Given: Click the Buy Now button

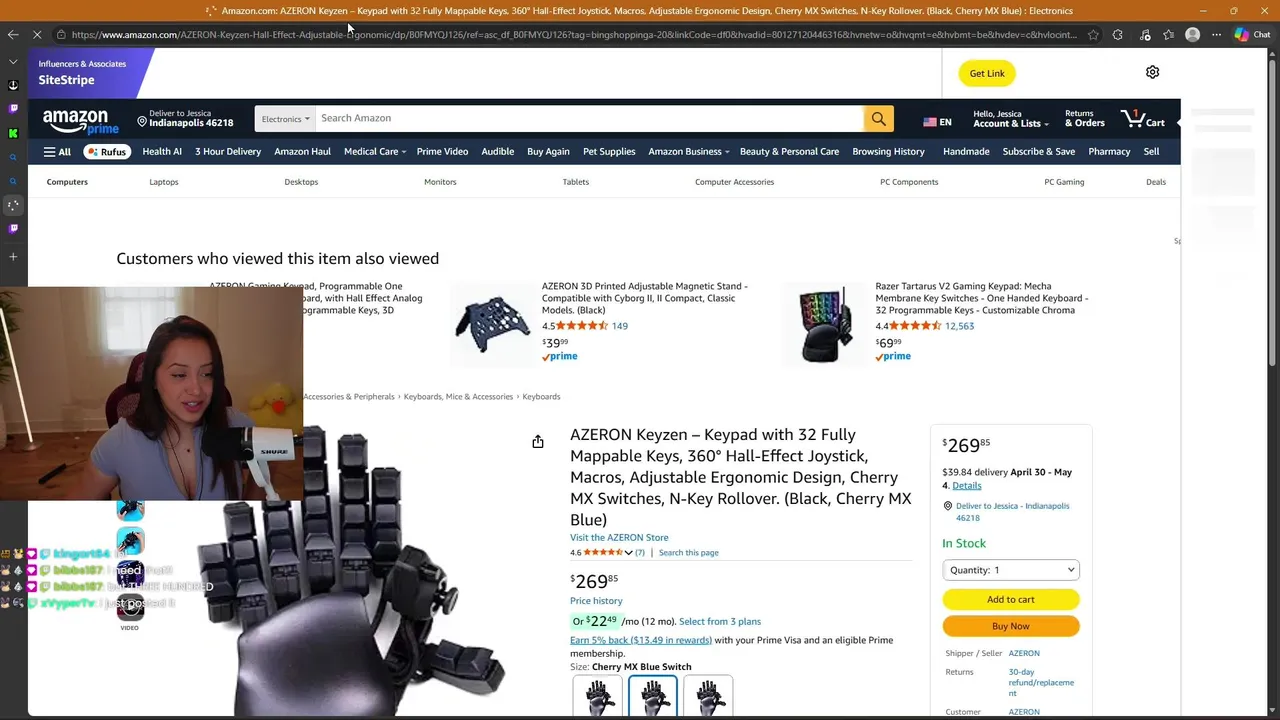Looking at the screenshot, I should (1011, 626).
